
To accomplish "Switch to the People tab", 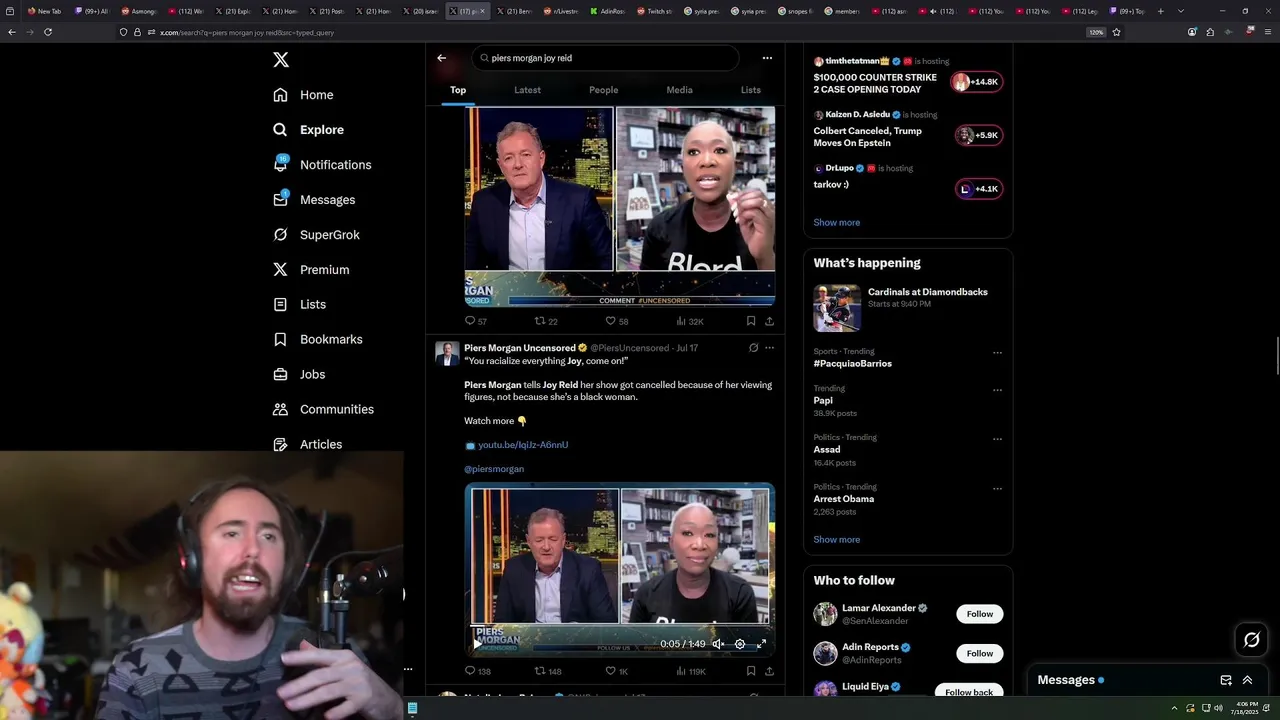I will 603,90.
